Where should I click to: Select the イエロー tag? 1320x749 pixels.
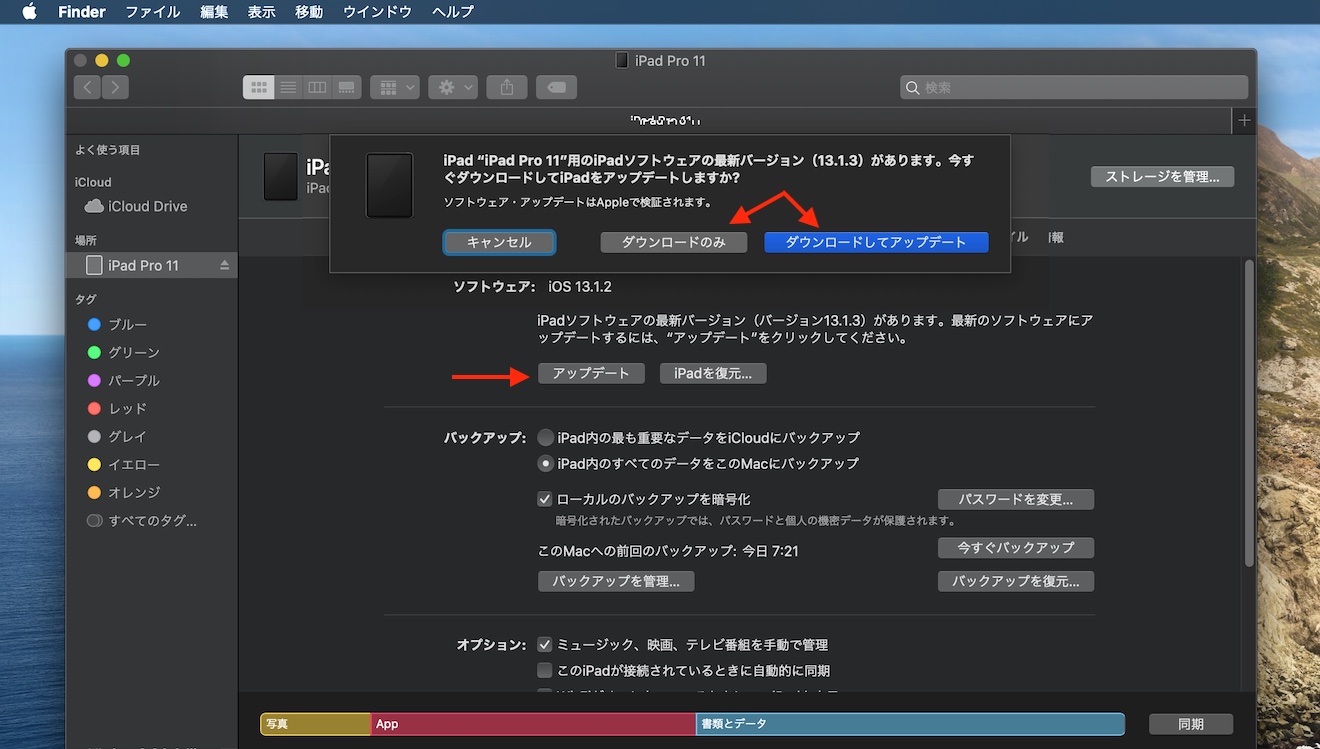(x=124, y=464)
